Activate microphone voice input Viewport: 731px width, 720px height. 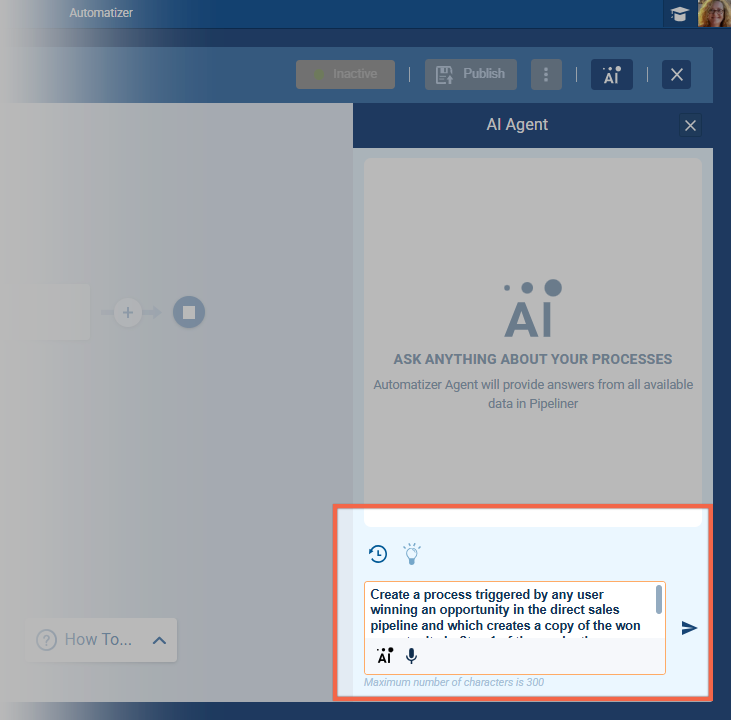[x=411, y=656]
